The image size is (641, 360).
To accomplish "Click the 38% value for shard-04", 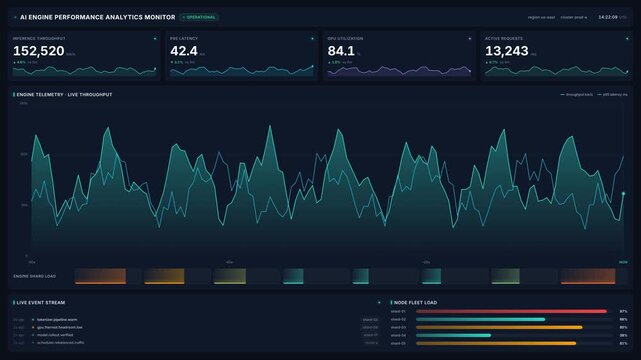I will pos(623,335).
